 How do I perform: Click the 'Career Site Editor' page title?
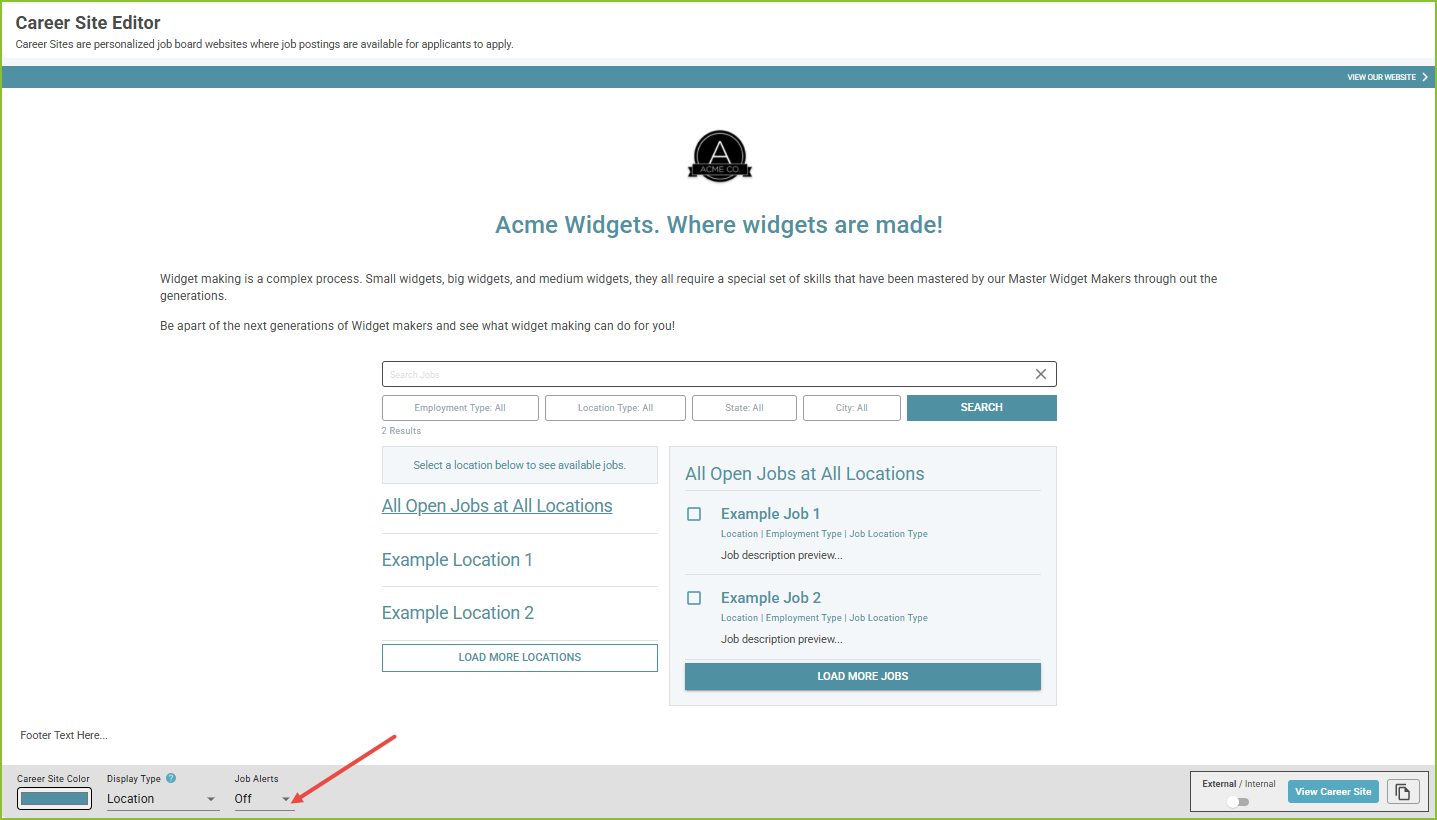pos(88,23)
